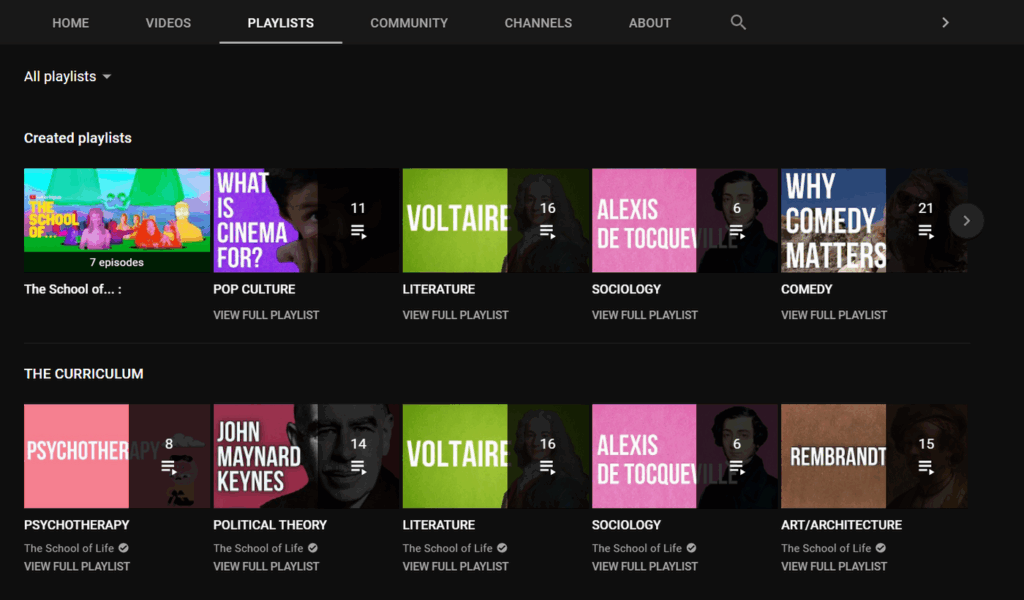View full playlist for Political Theory
The image size is (1024, 600).
[x=266, y=566]
